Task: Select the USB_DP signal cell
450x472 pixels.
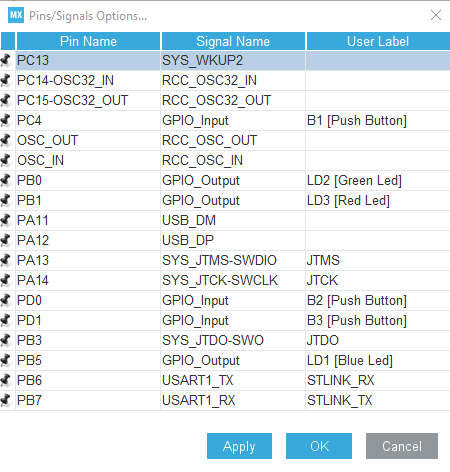Action: click(x=233, y=240)
